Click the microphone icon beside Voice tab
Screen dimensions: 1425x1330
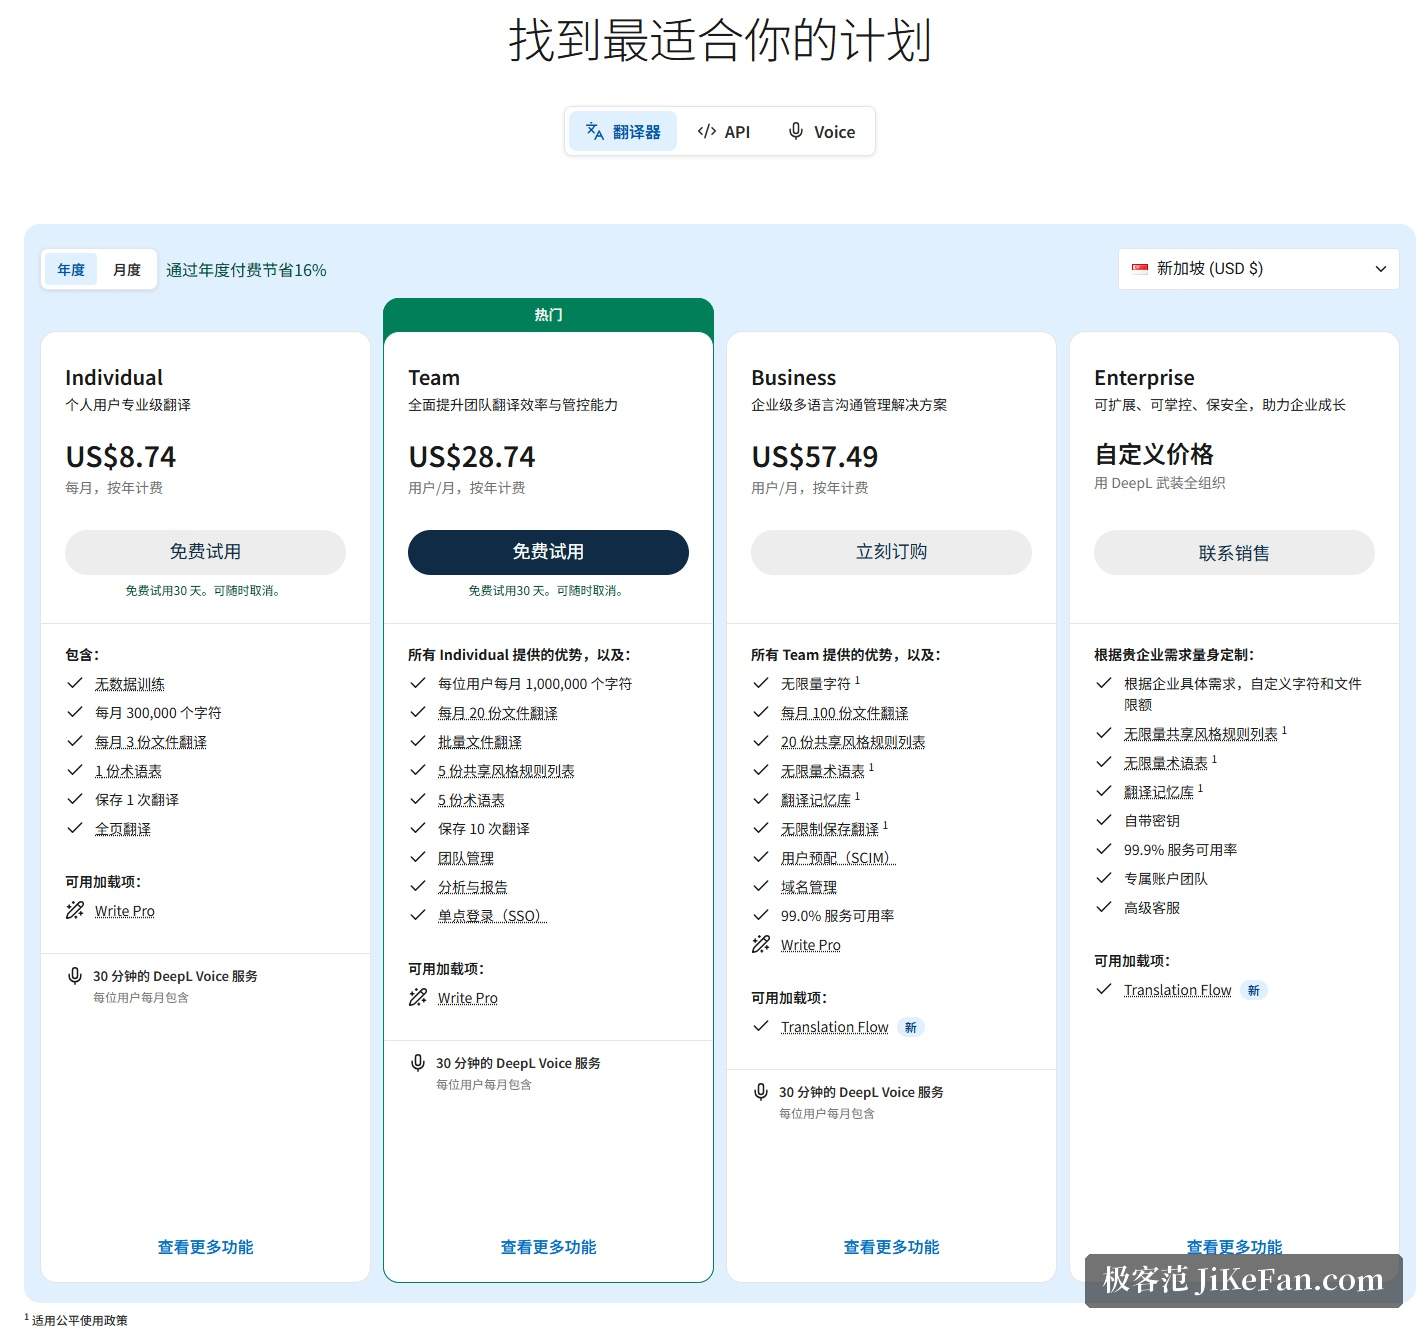[796, 131]
